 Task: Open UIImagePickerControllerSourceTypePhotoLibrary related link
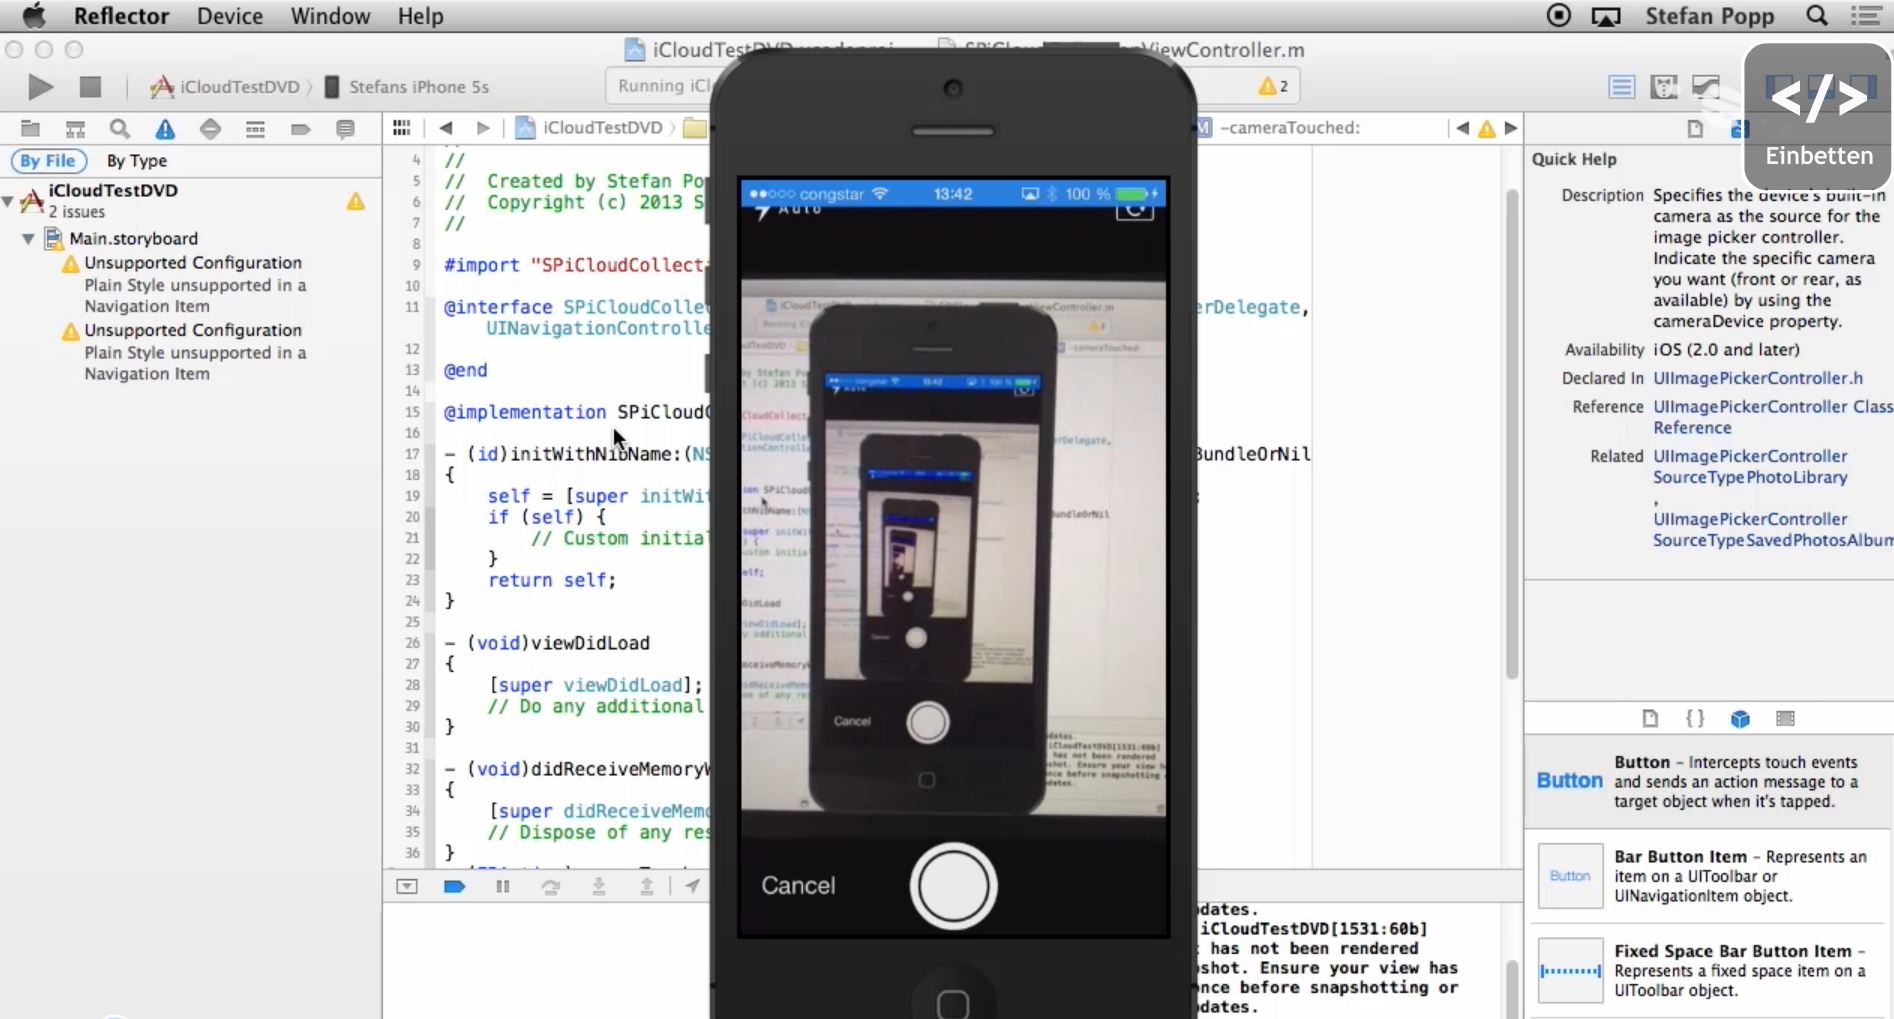pos(1750,466)
